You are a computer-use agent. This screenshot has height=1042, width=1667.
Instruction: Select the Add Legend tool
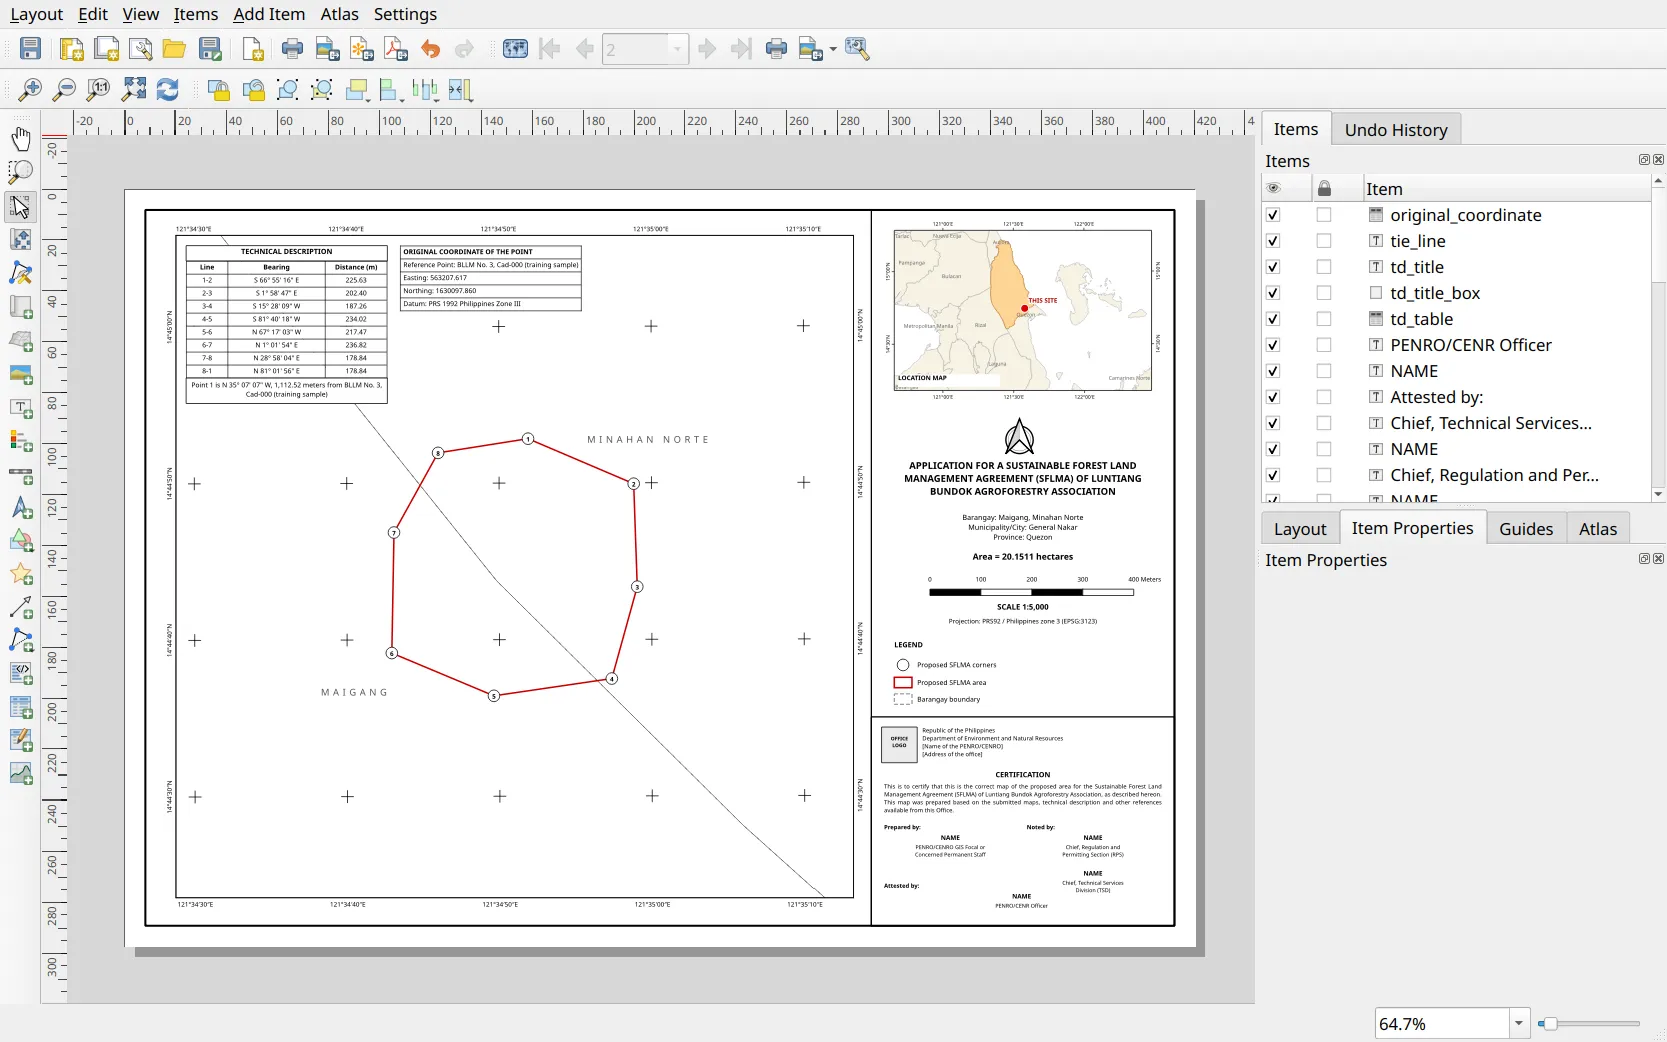click(x=20, y=441)
